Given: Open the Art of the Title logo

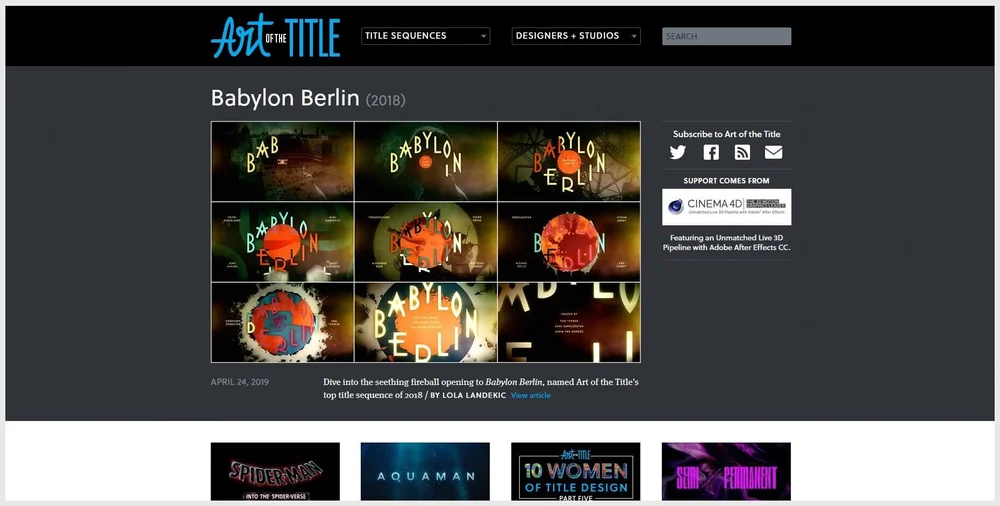Looking at the screenshot, I should pyautogui.click(x=276, y=36).
